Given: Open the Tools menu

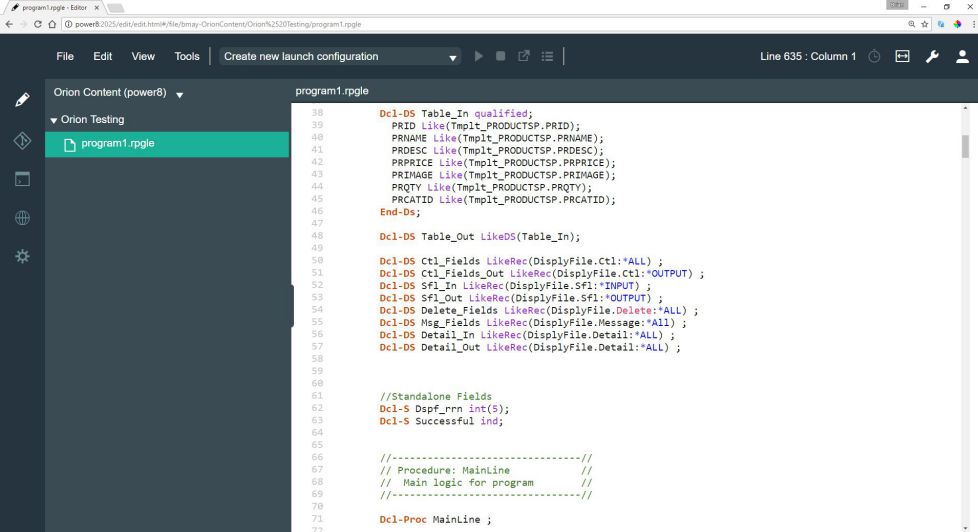Looking at the screenshot, I should [186, 56].
